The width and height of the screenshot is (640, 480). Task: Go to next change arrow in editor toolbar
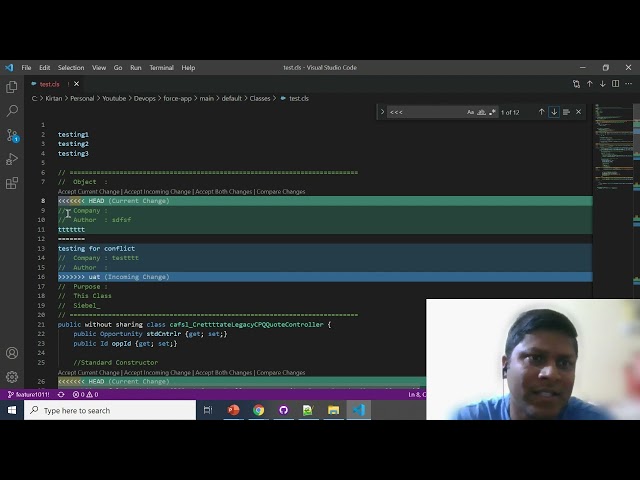coord(602,84)
